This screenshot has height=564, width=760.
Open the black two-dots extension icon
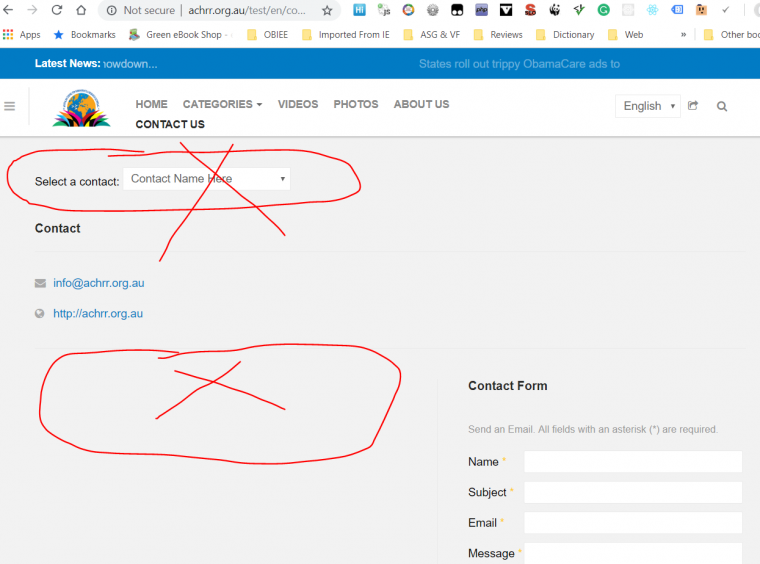click(457, 10)
